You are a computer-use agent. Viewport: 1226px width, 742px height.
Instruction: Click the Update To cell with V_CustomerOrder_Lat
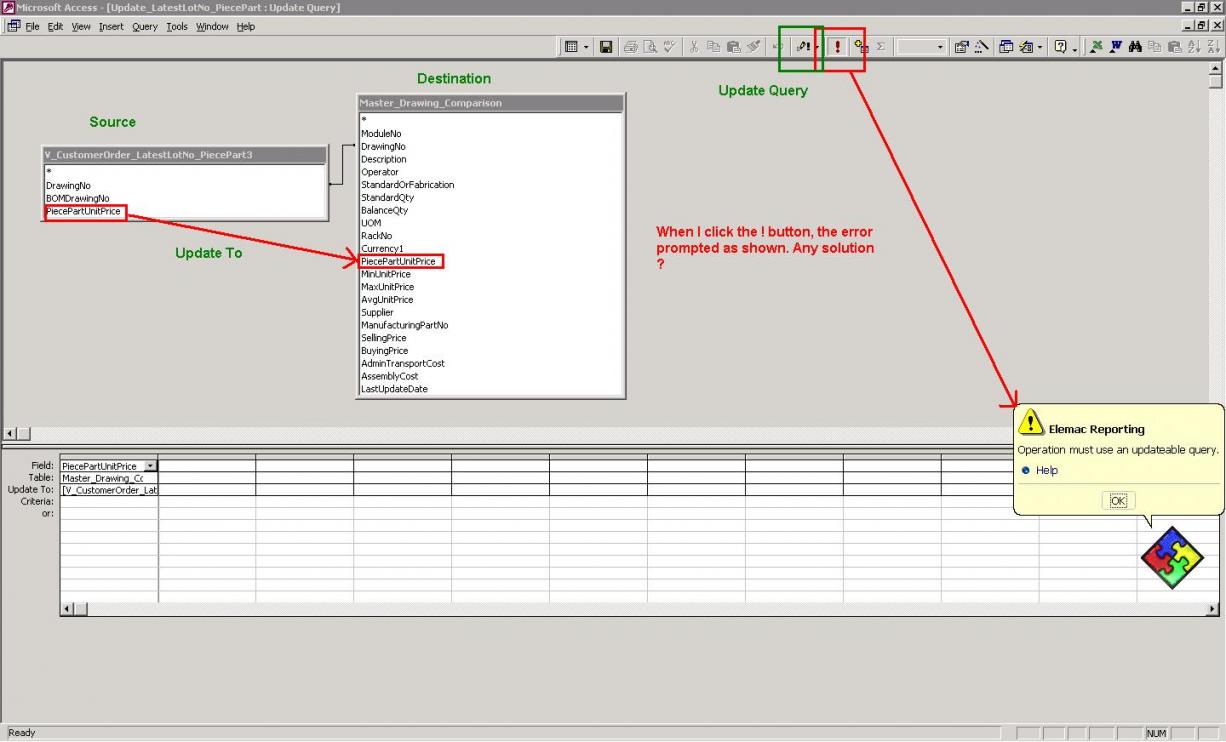tap(109, 490)
